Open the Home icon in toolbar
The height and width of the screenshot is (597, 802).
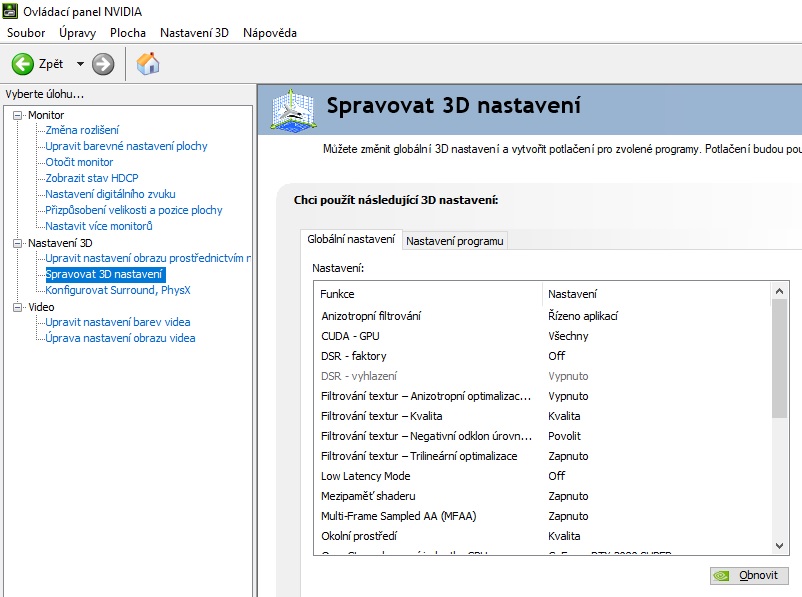[x=148, y=64]
